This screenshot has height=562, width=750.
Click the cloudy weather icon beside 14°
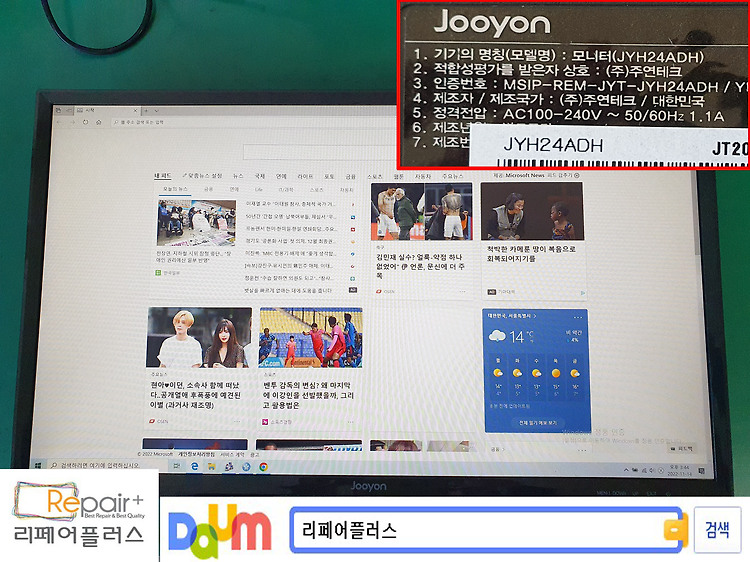[x=497, y=336]
